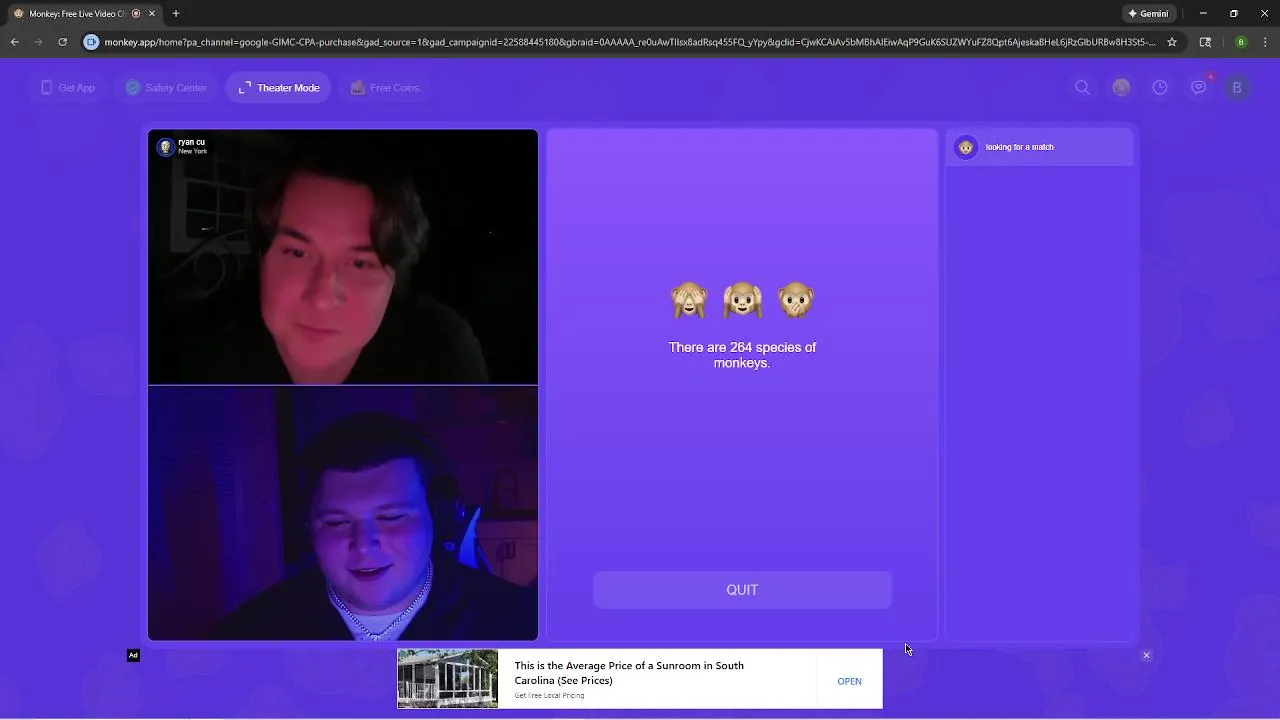Bookmark this page with star icon
This screenshot has width=1280, height=720.
tap(1172, 42)
